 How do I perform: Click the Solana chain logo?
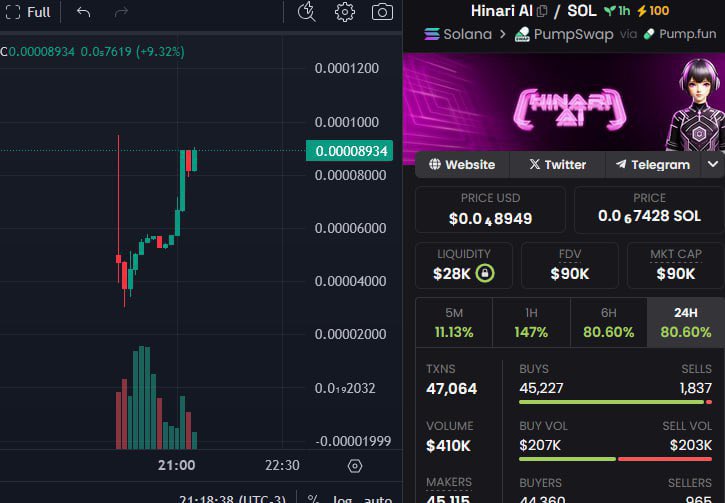[432, 34]
